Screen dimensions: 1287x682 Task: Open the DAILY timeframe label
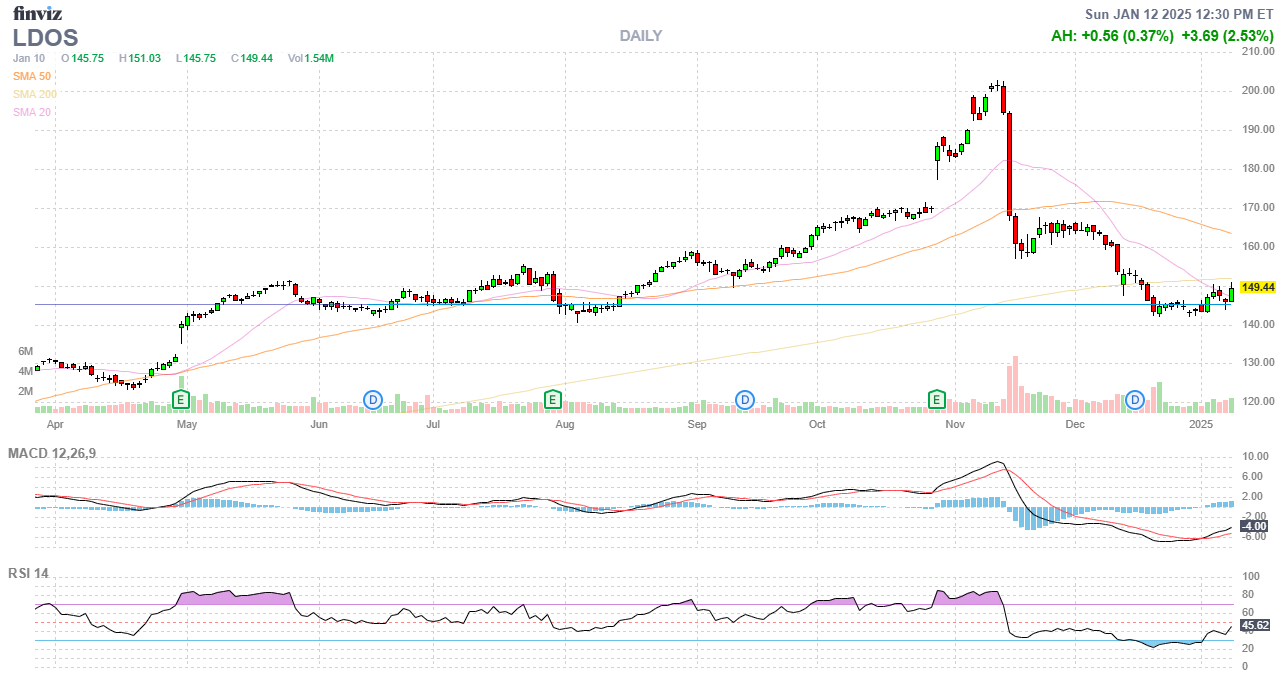click(640, 36)
